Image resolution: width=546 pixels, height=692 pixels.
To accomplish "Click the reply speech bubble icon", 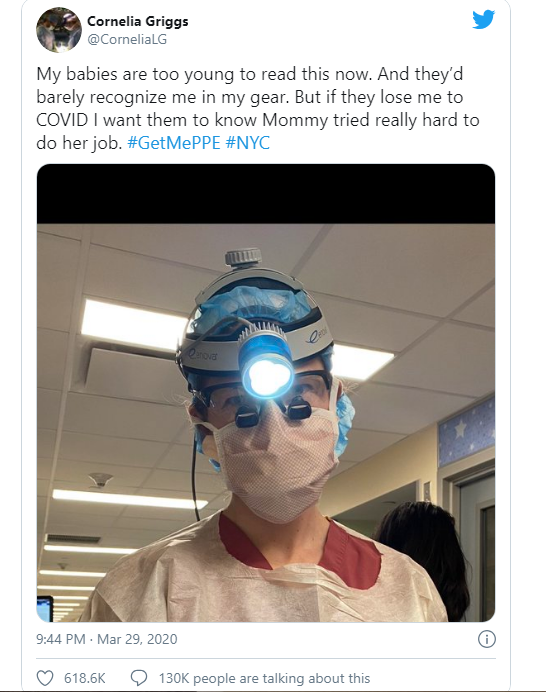I will click(139, 677).
